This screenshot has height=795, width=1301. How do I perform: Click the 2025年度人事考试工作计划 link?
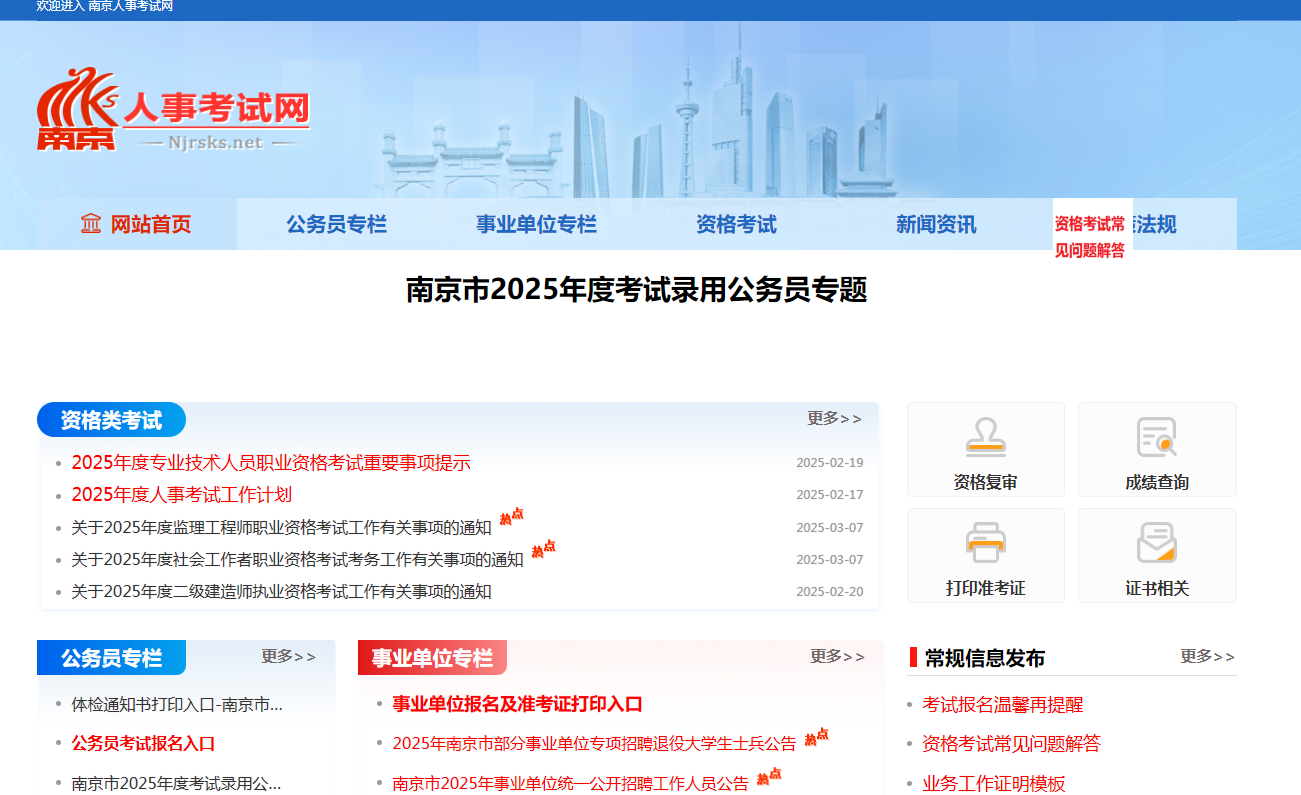pyautogui.click(x=185, y=494)
